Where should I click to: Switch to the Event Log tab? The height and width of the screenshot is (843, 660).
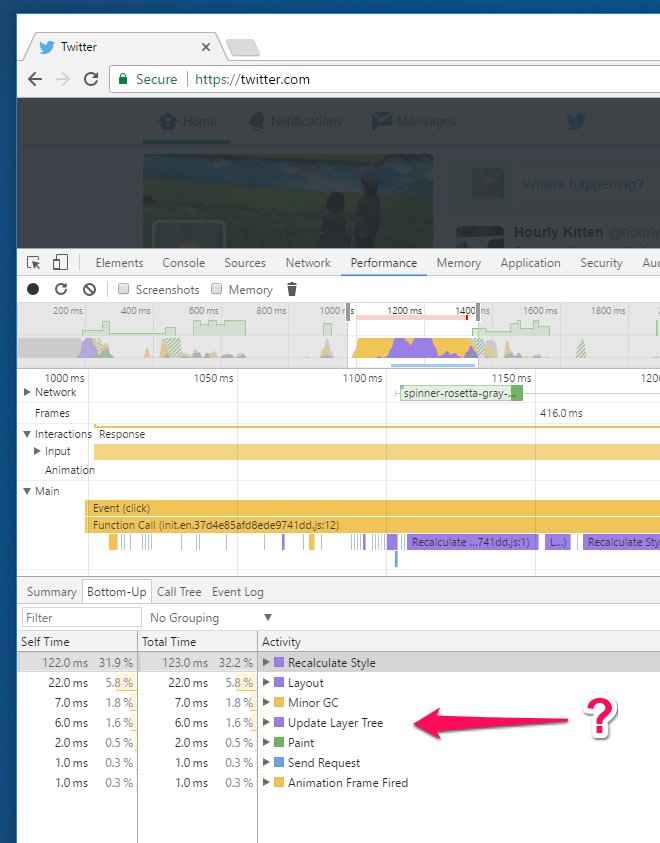coord(238,592)
